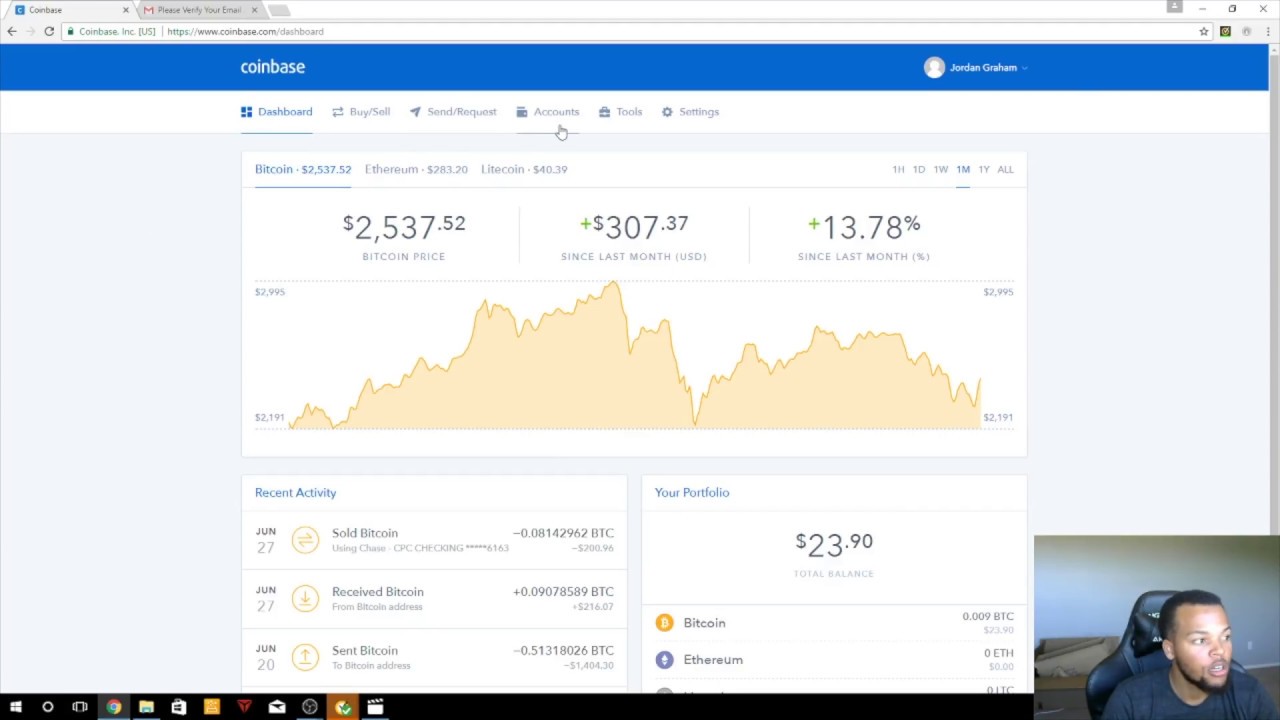Open the Chrome three-dot menu
The image size is (1280, 720).
(x=1266, y=31)
